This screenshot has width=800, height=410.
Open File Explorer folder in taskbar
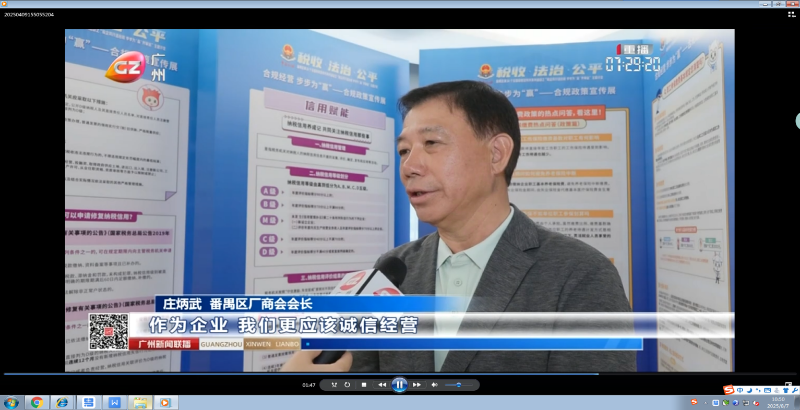(x=140, y=402)
